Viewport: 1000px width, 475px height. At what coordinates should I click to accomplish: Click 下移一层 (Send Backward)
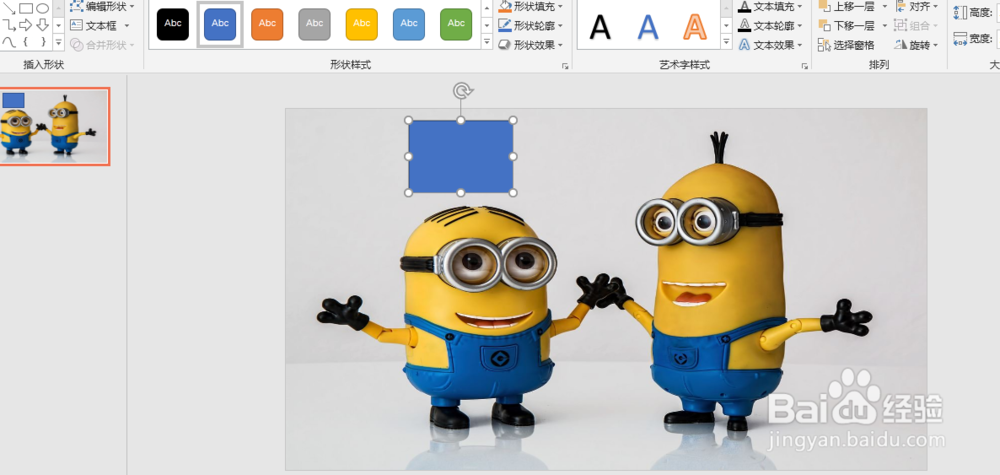[846, 26]
